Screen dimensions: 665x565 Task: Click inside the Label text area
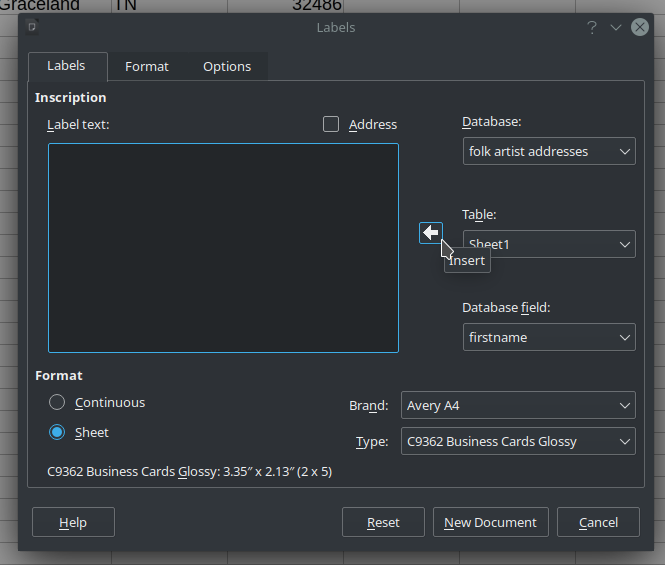click(x=223, y=248)
